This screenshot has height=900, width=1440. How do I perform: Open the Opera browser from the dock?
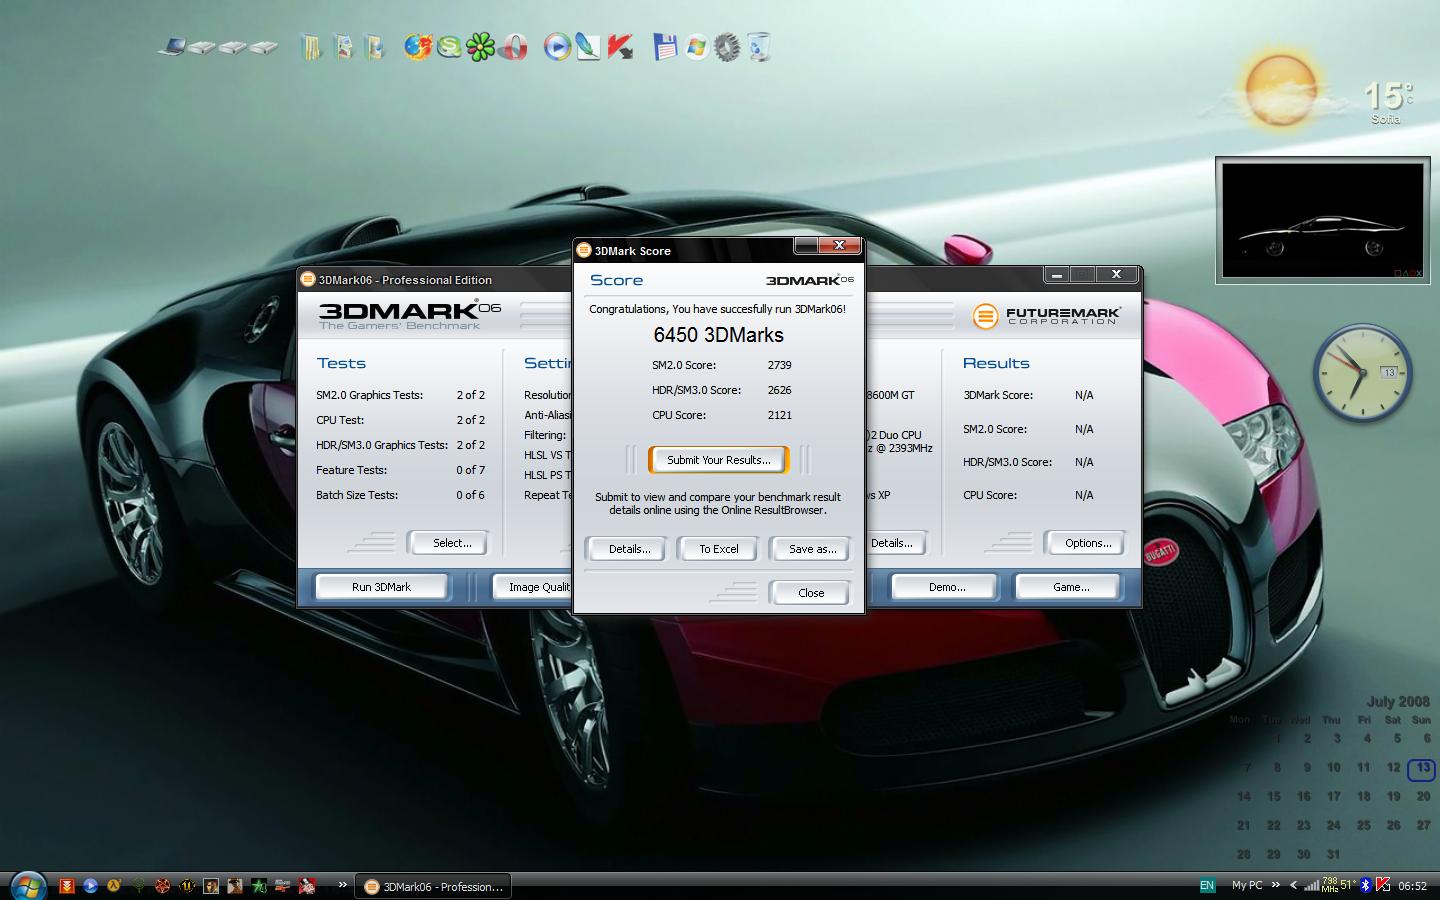[514, 47]
